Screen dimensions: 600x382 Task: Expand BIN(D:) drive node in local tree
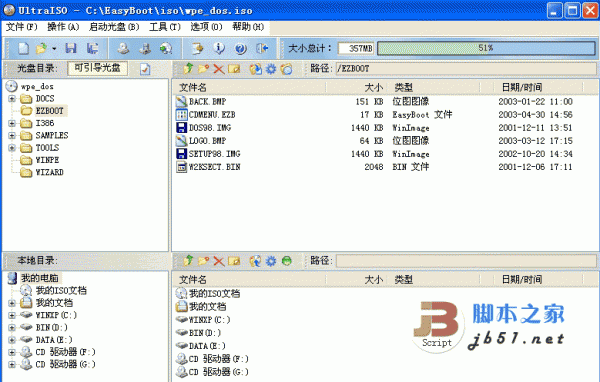[12, 328]
